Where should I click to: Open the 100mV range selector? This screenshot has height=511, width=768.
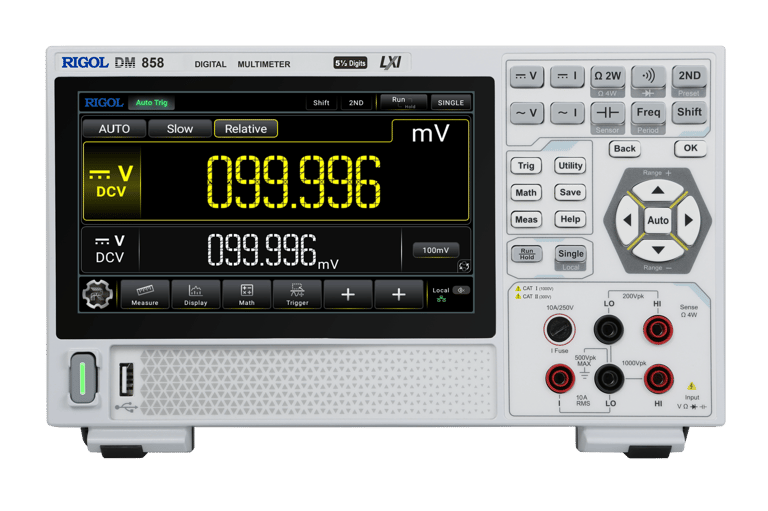(435, 250)
